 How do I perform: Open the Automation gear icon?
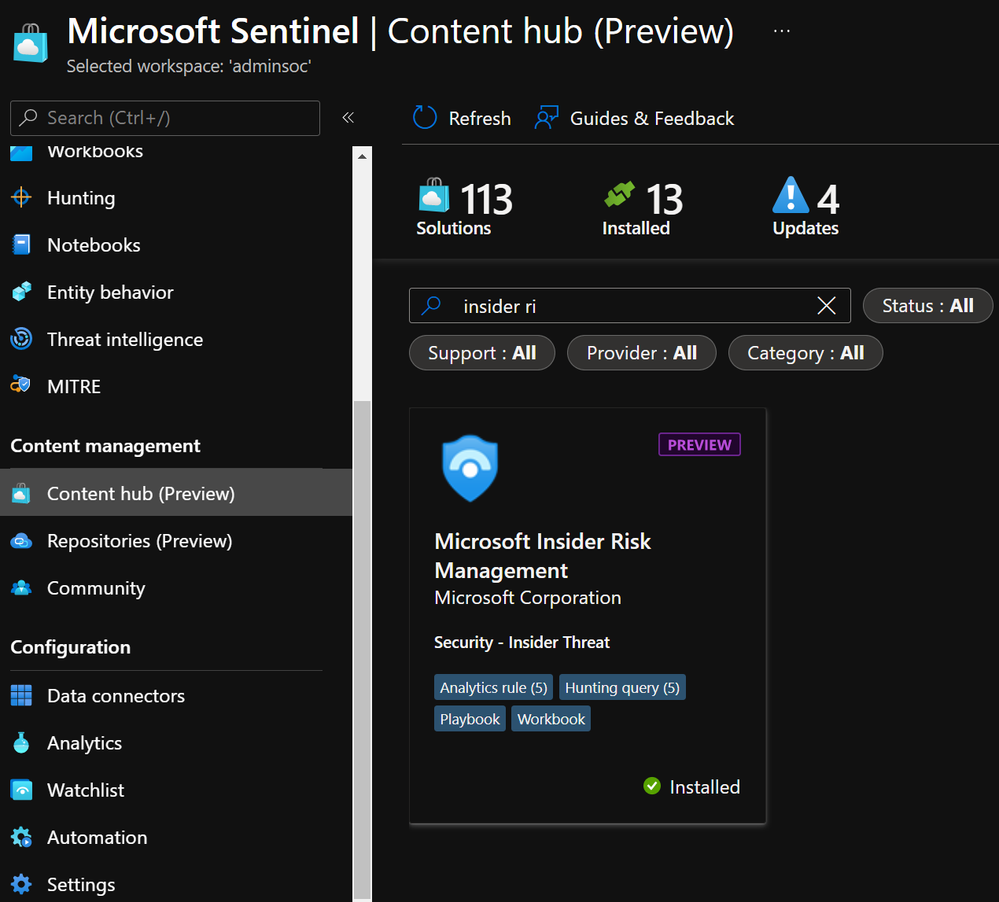[x=21, y=837]
